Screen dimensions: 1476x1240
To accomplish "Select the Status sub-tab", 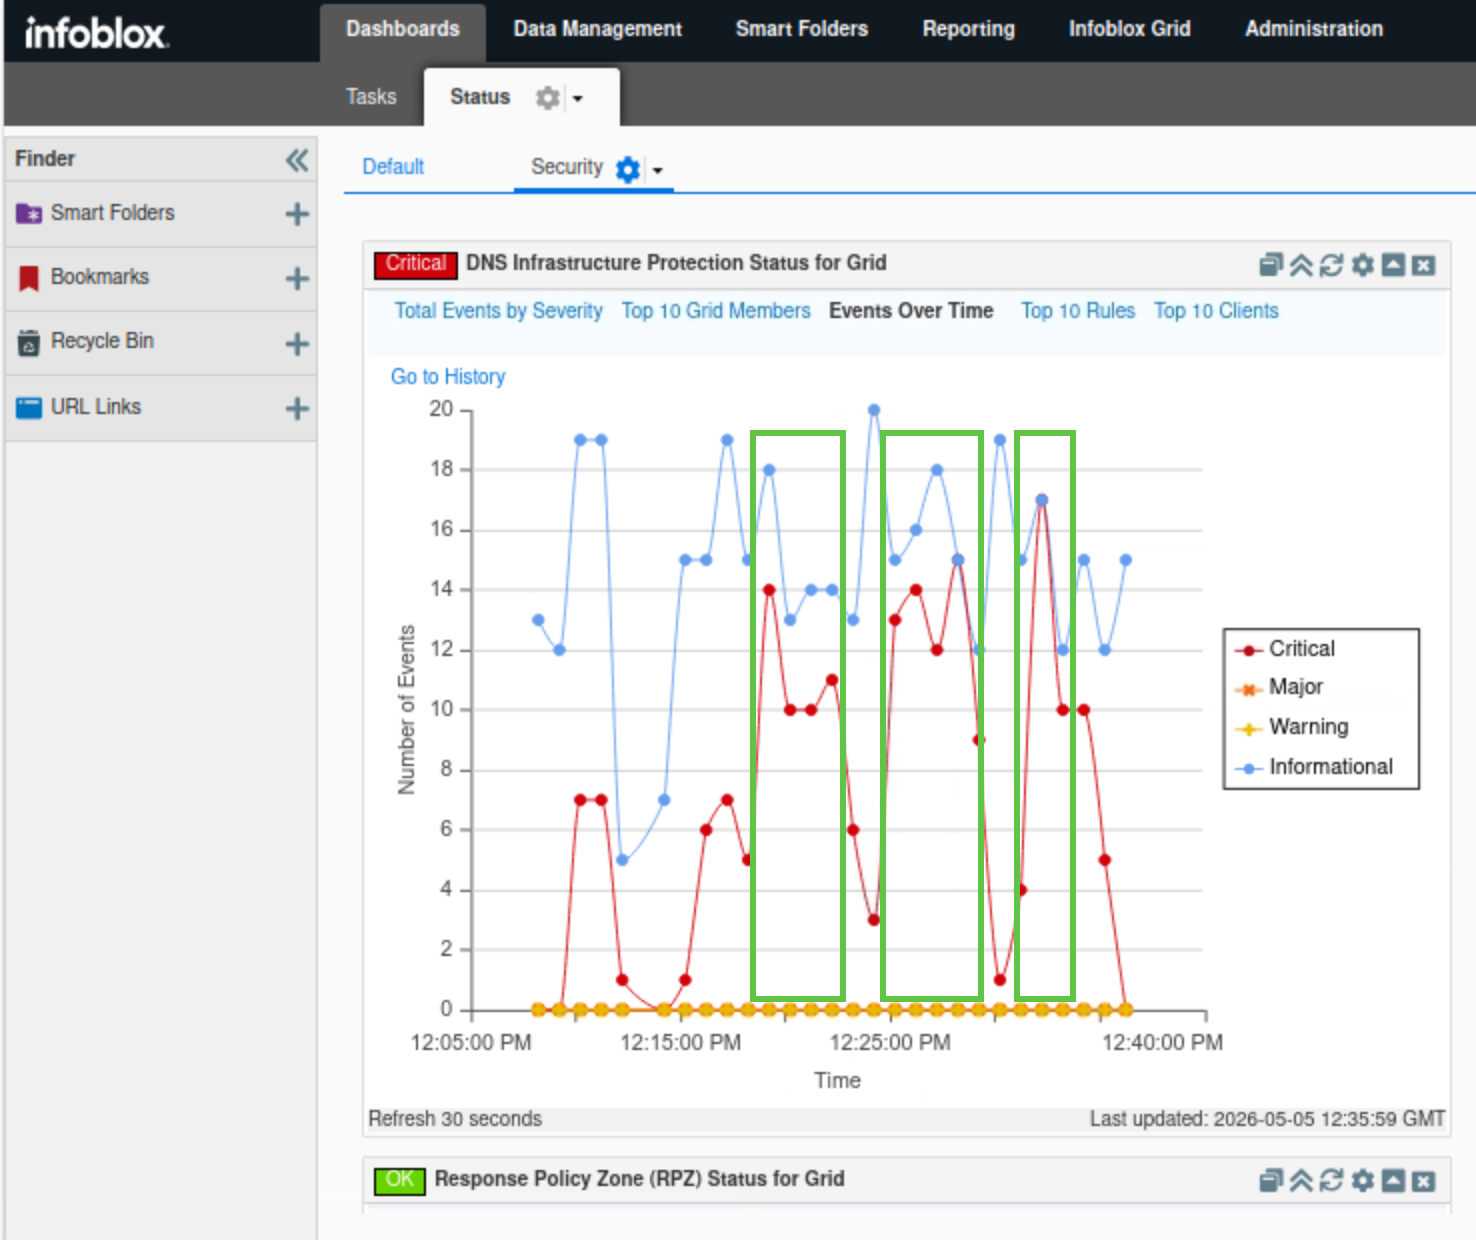I will coord(480,97).
